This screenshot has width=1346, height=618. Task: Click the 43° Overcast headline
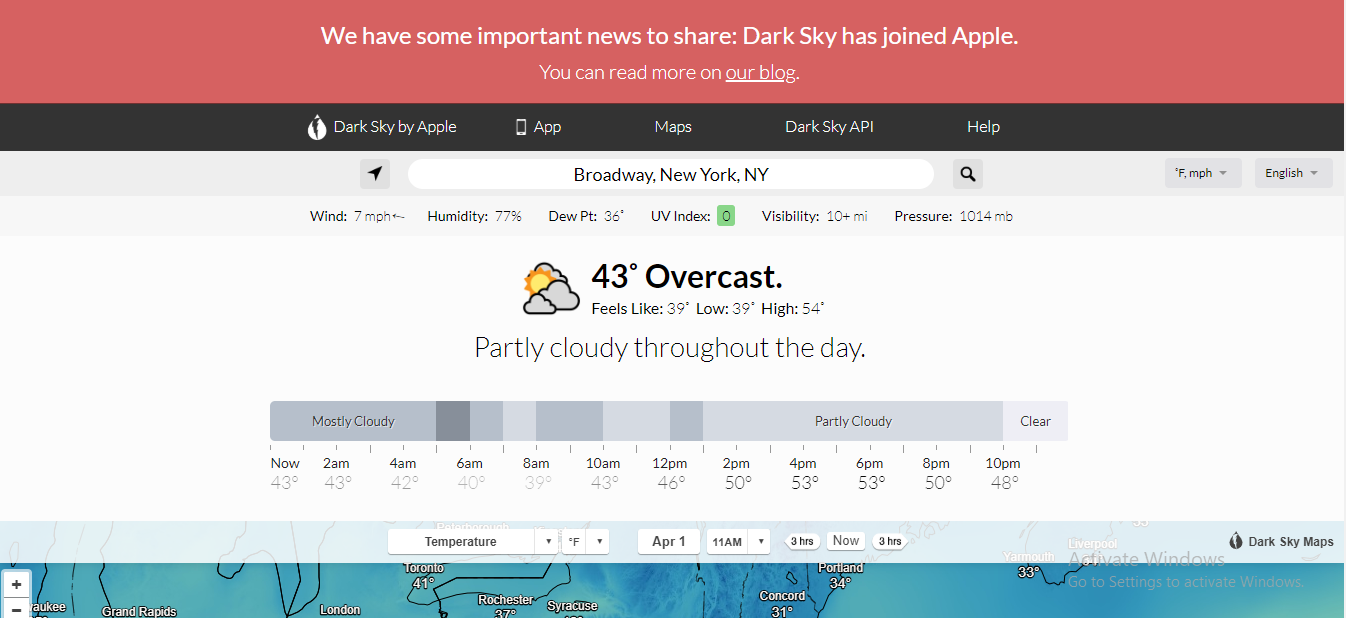point(687,276)
